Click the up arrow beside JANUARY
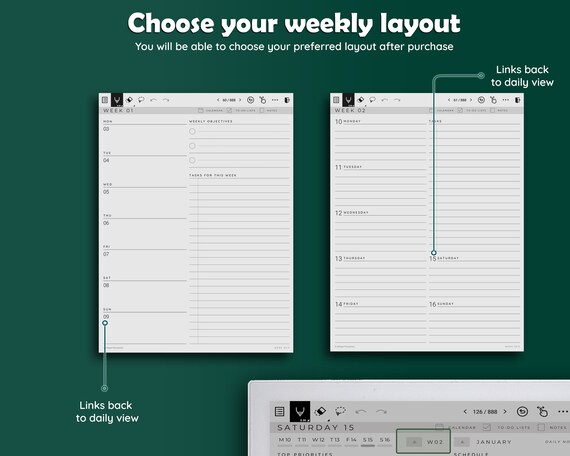 (462, 442)
